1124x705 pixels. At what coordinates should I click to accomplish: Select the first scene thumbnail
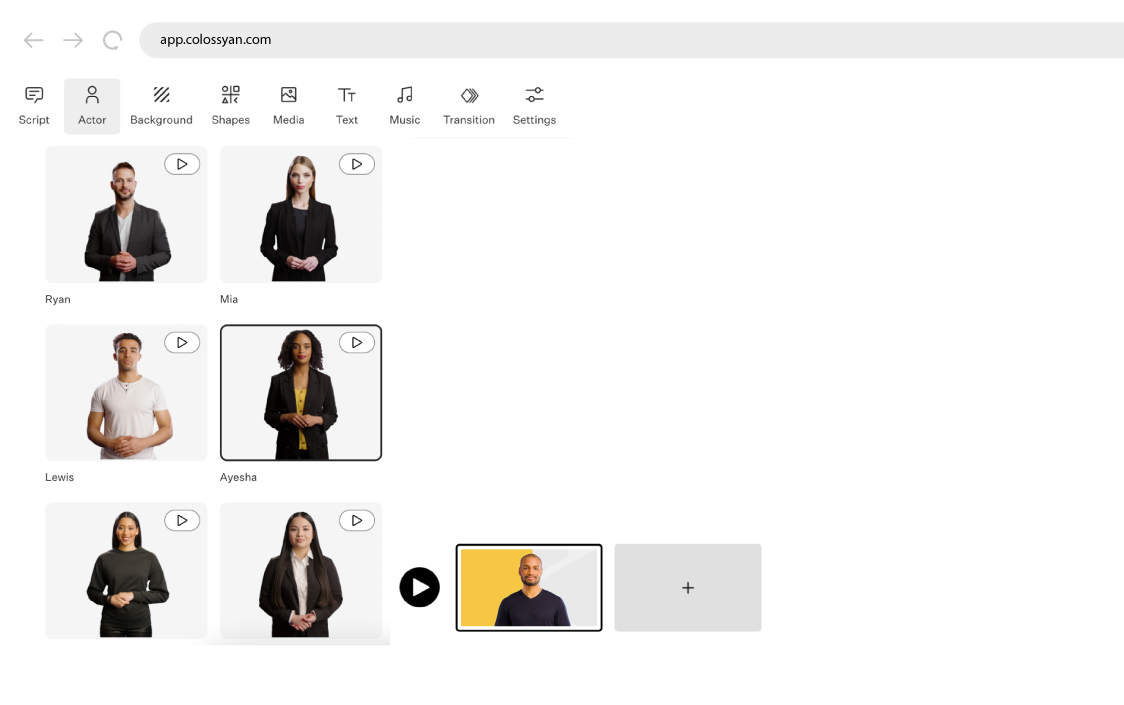(529, 587)
